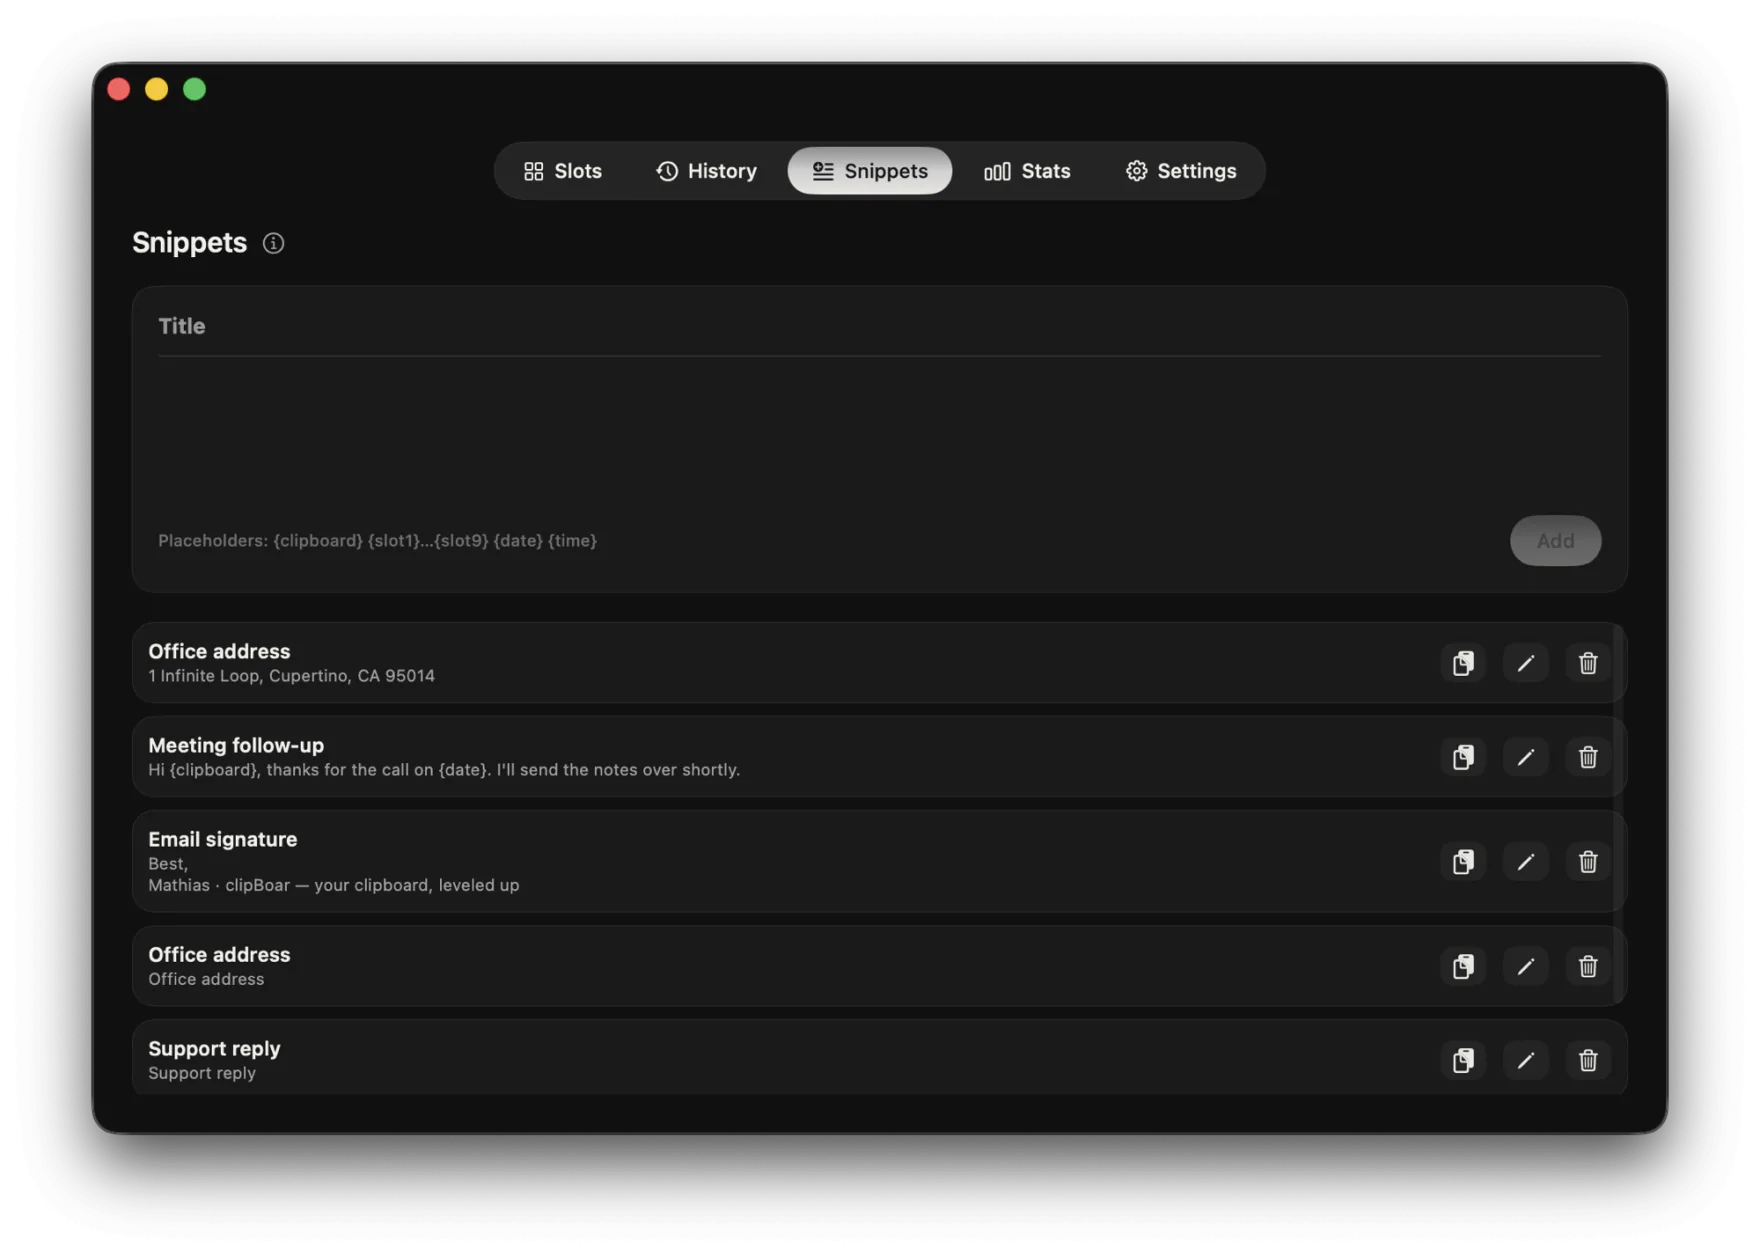Screen dimensions: 1760x1256
Task: Click the Add snippet button
Action: (1555, 541)
